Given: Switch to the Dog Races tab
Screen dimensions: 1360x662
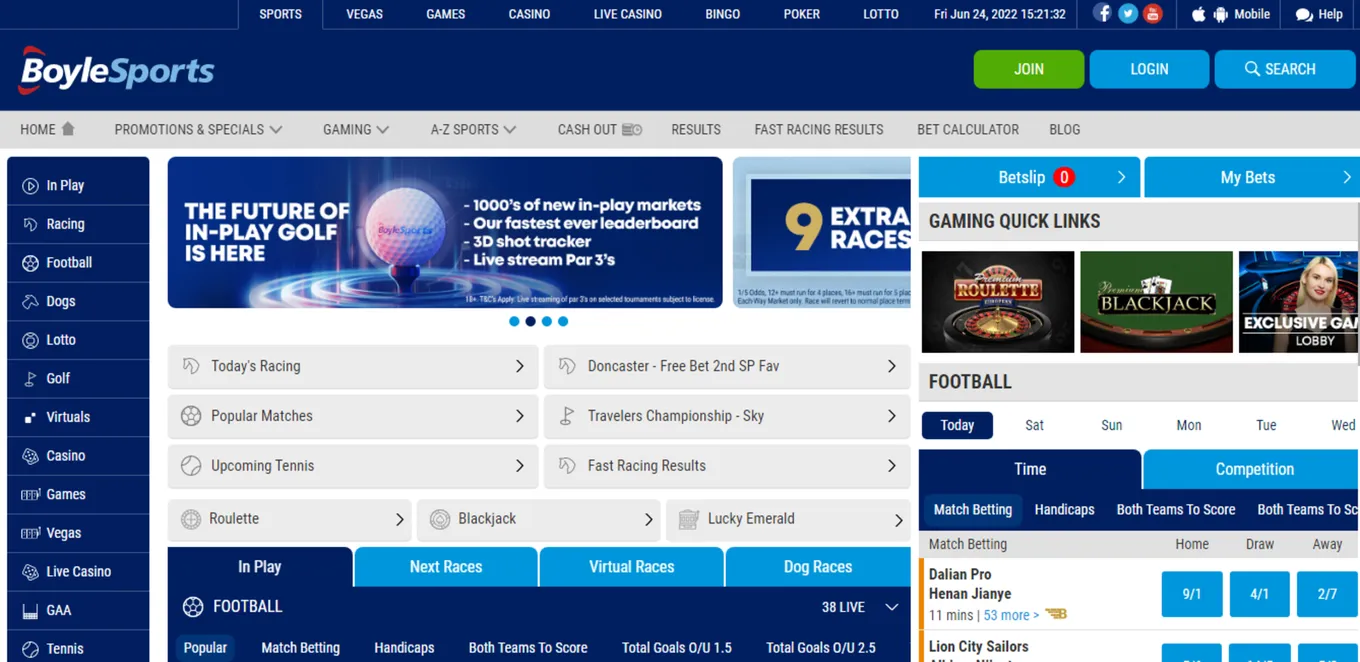Looking at the screenshot, I should coord(818,567).
